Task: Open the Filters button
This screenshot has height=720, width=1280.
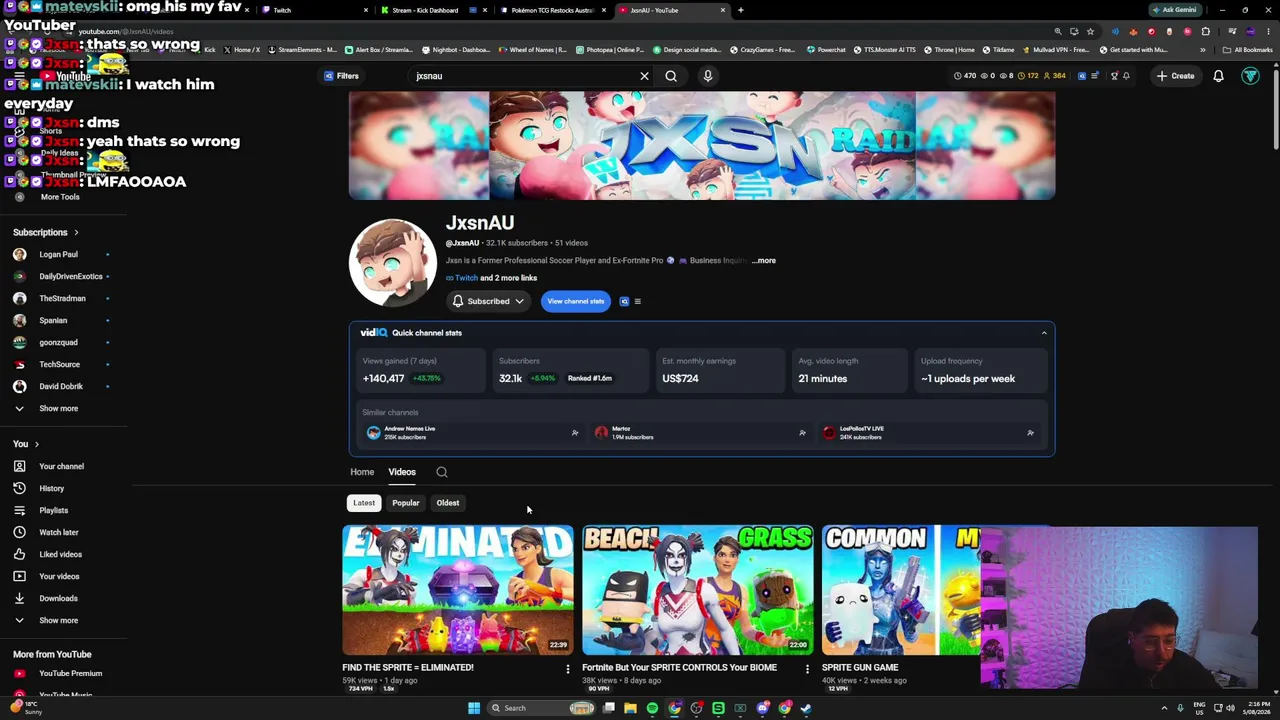Action: (341, 76)
